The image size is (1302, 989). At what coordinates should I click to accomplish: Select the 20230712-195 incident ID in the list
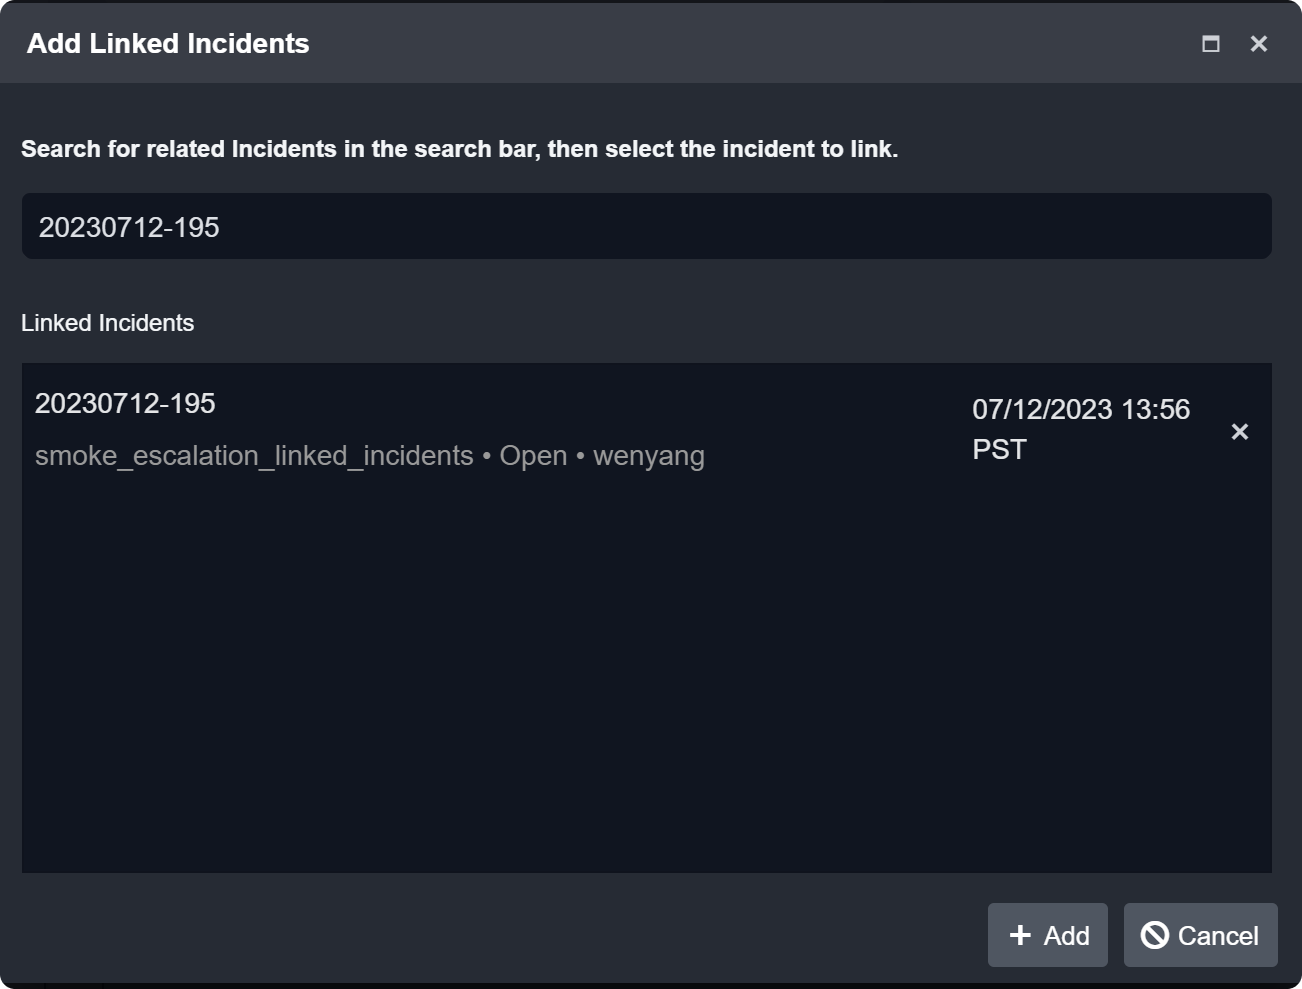[x=125, y=403]
